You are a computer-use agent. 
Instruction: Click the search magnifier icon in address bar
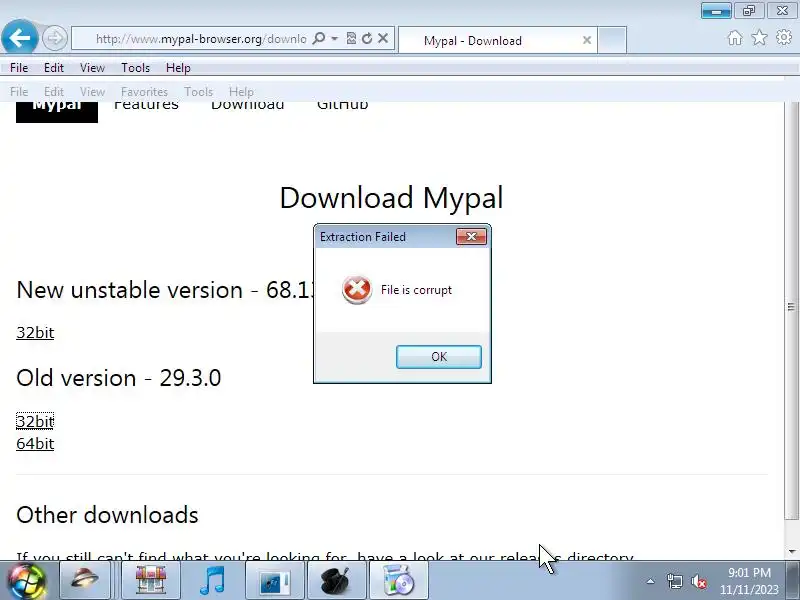(319, 38)
